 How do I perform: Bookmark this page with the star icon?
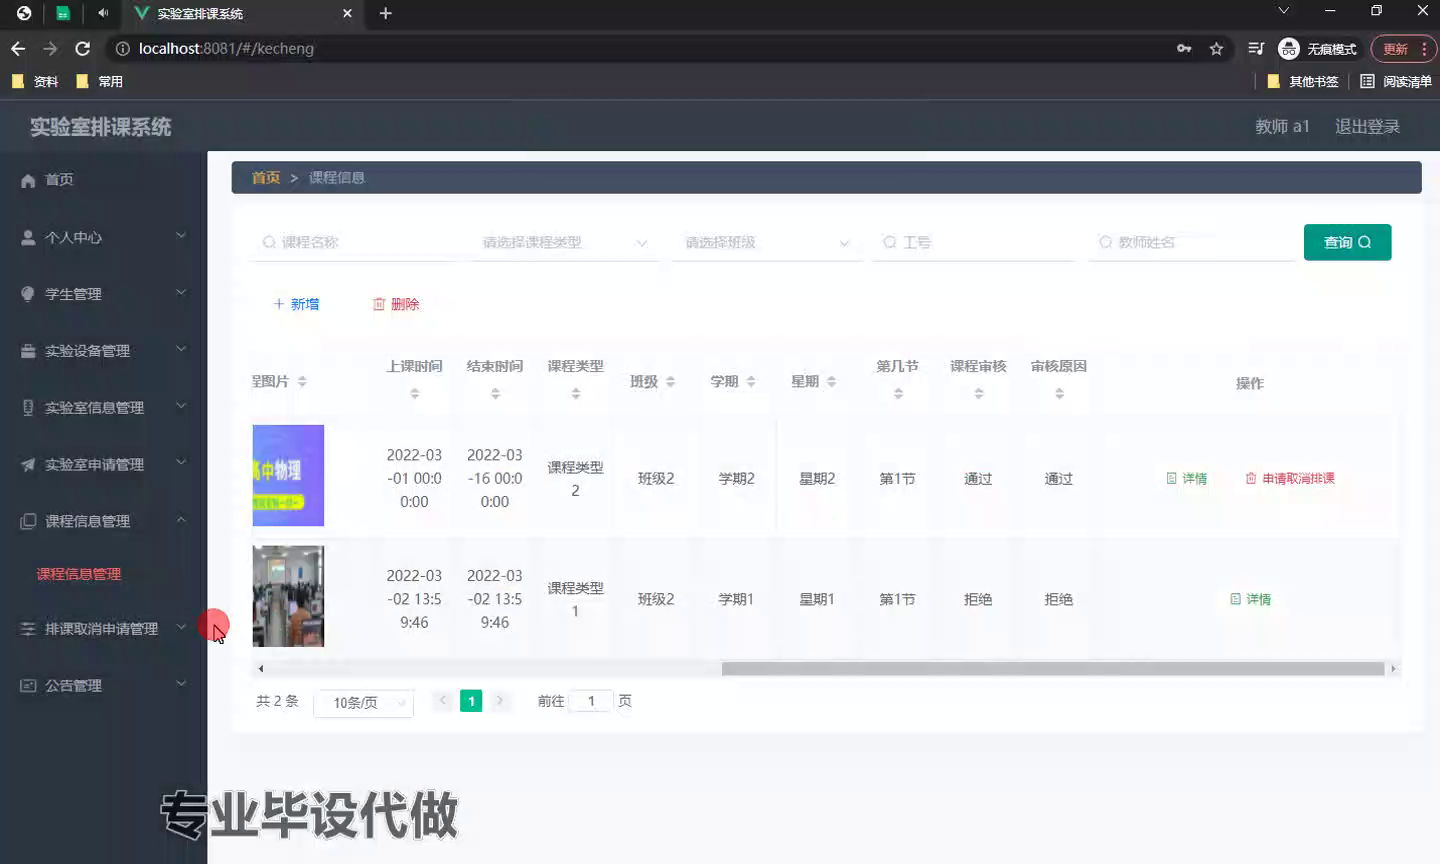click(1216, 48)
